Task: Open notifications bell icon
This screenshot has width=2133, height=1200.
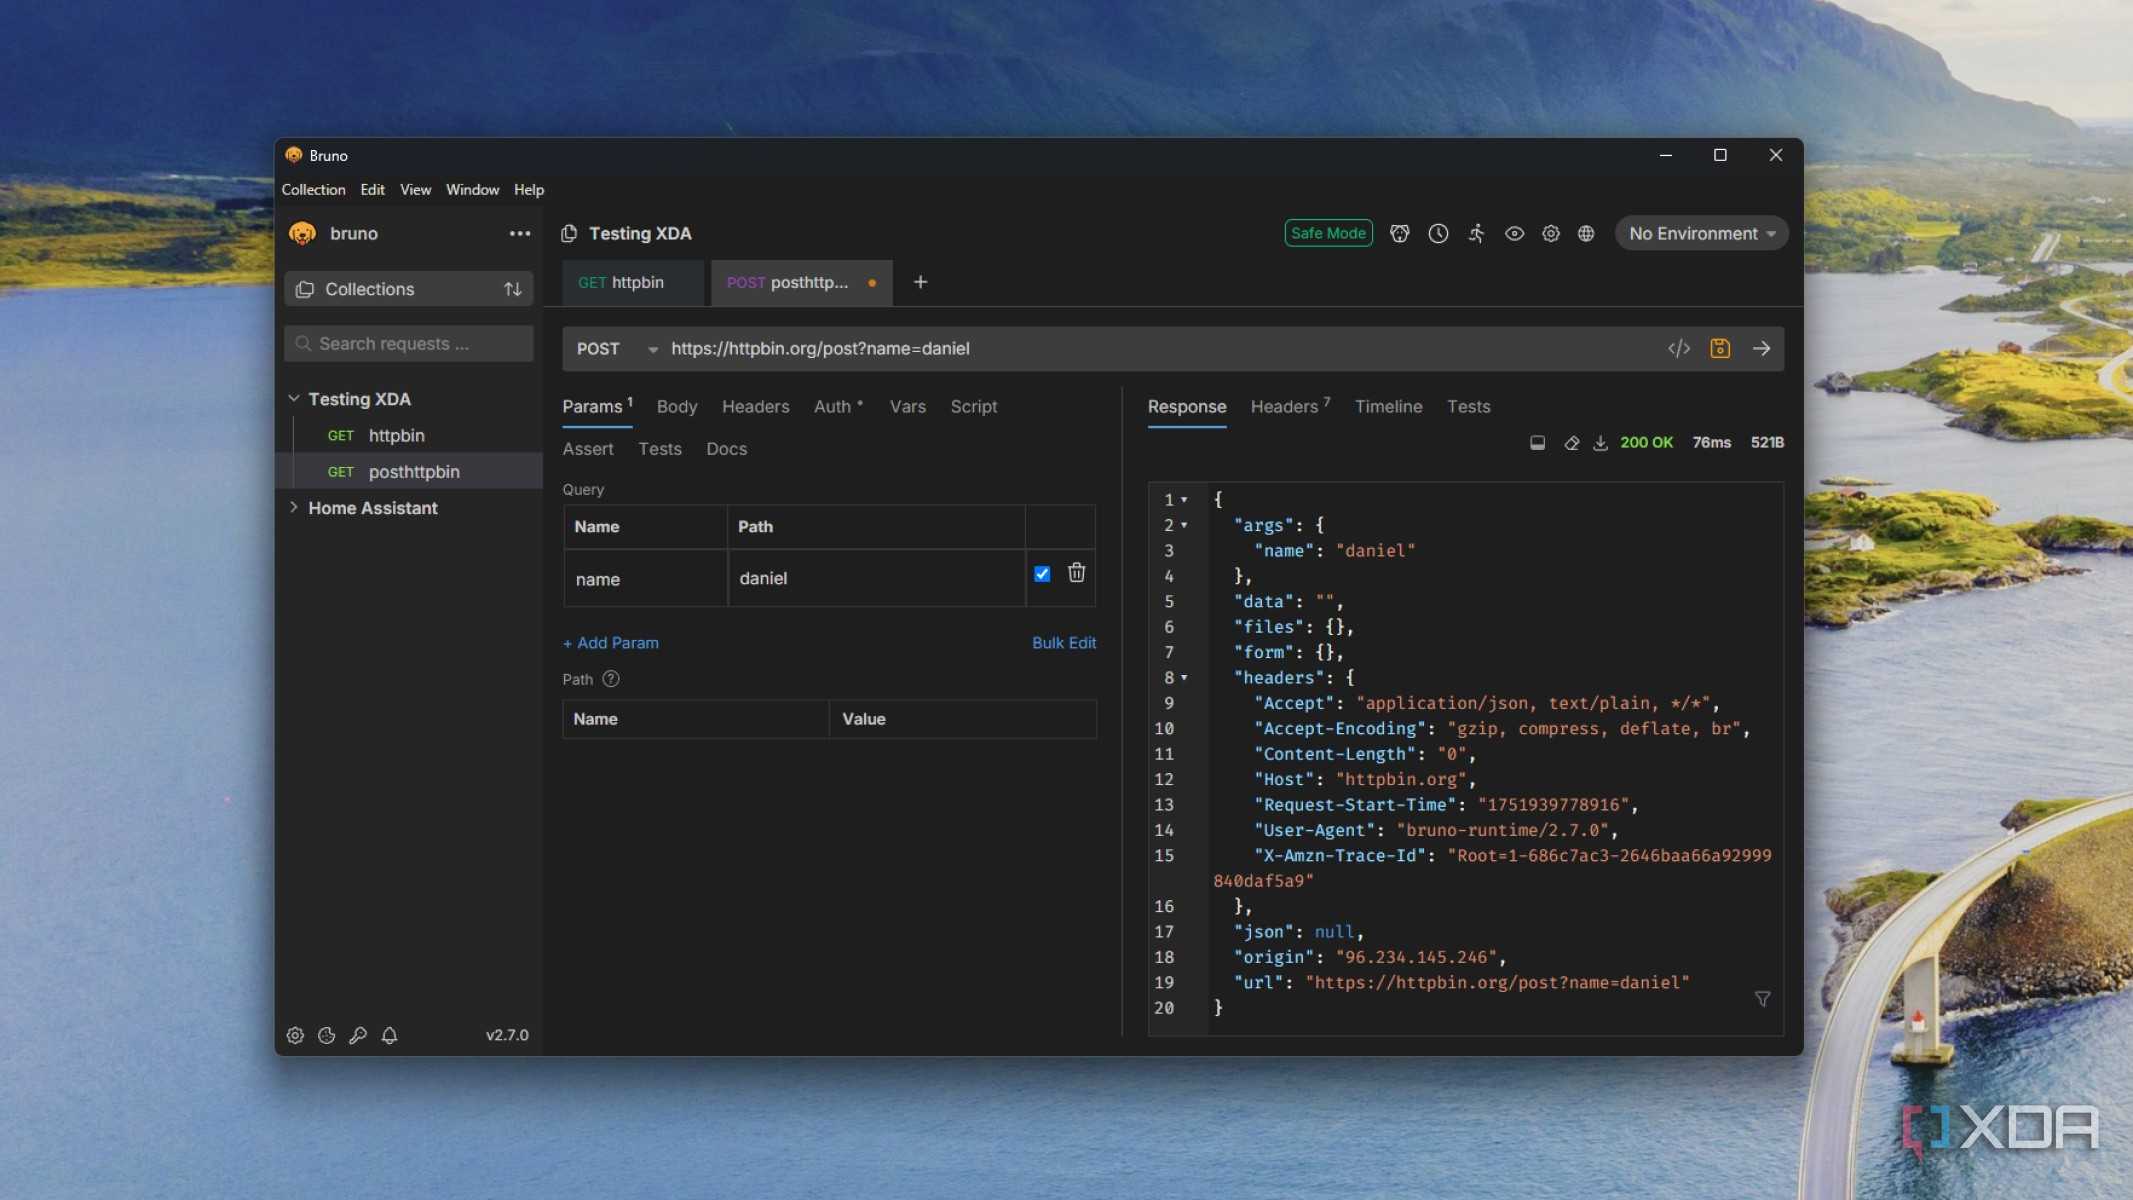Action: 390,1035
